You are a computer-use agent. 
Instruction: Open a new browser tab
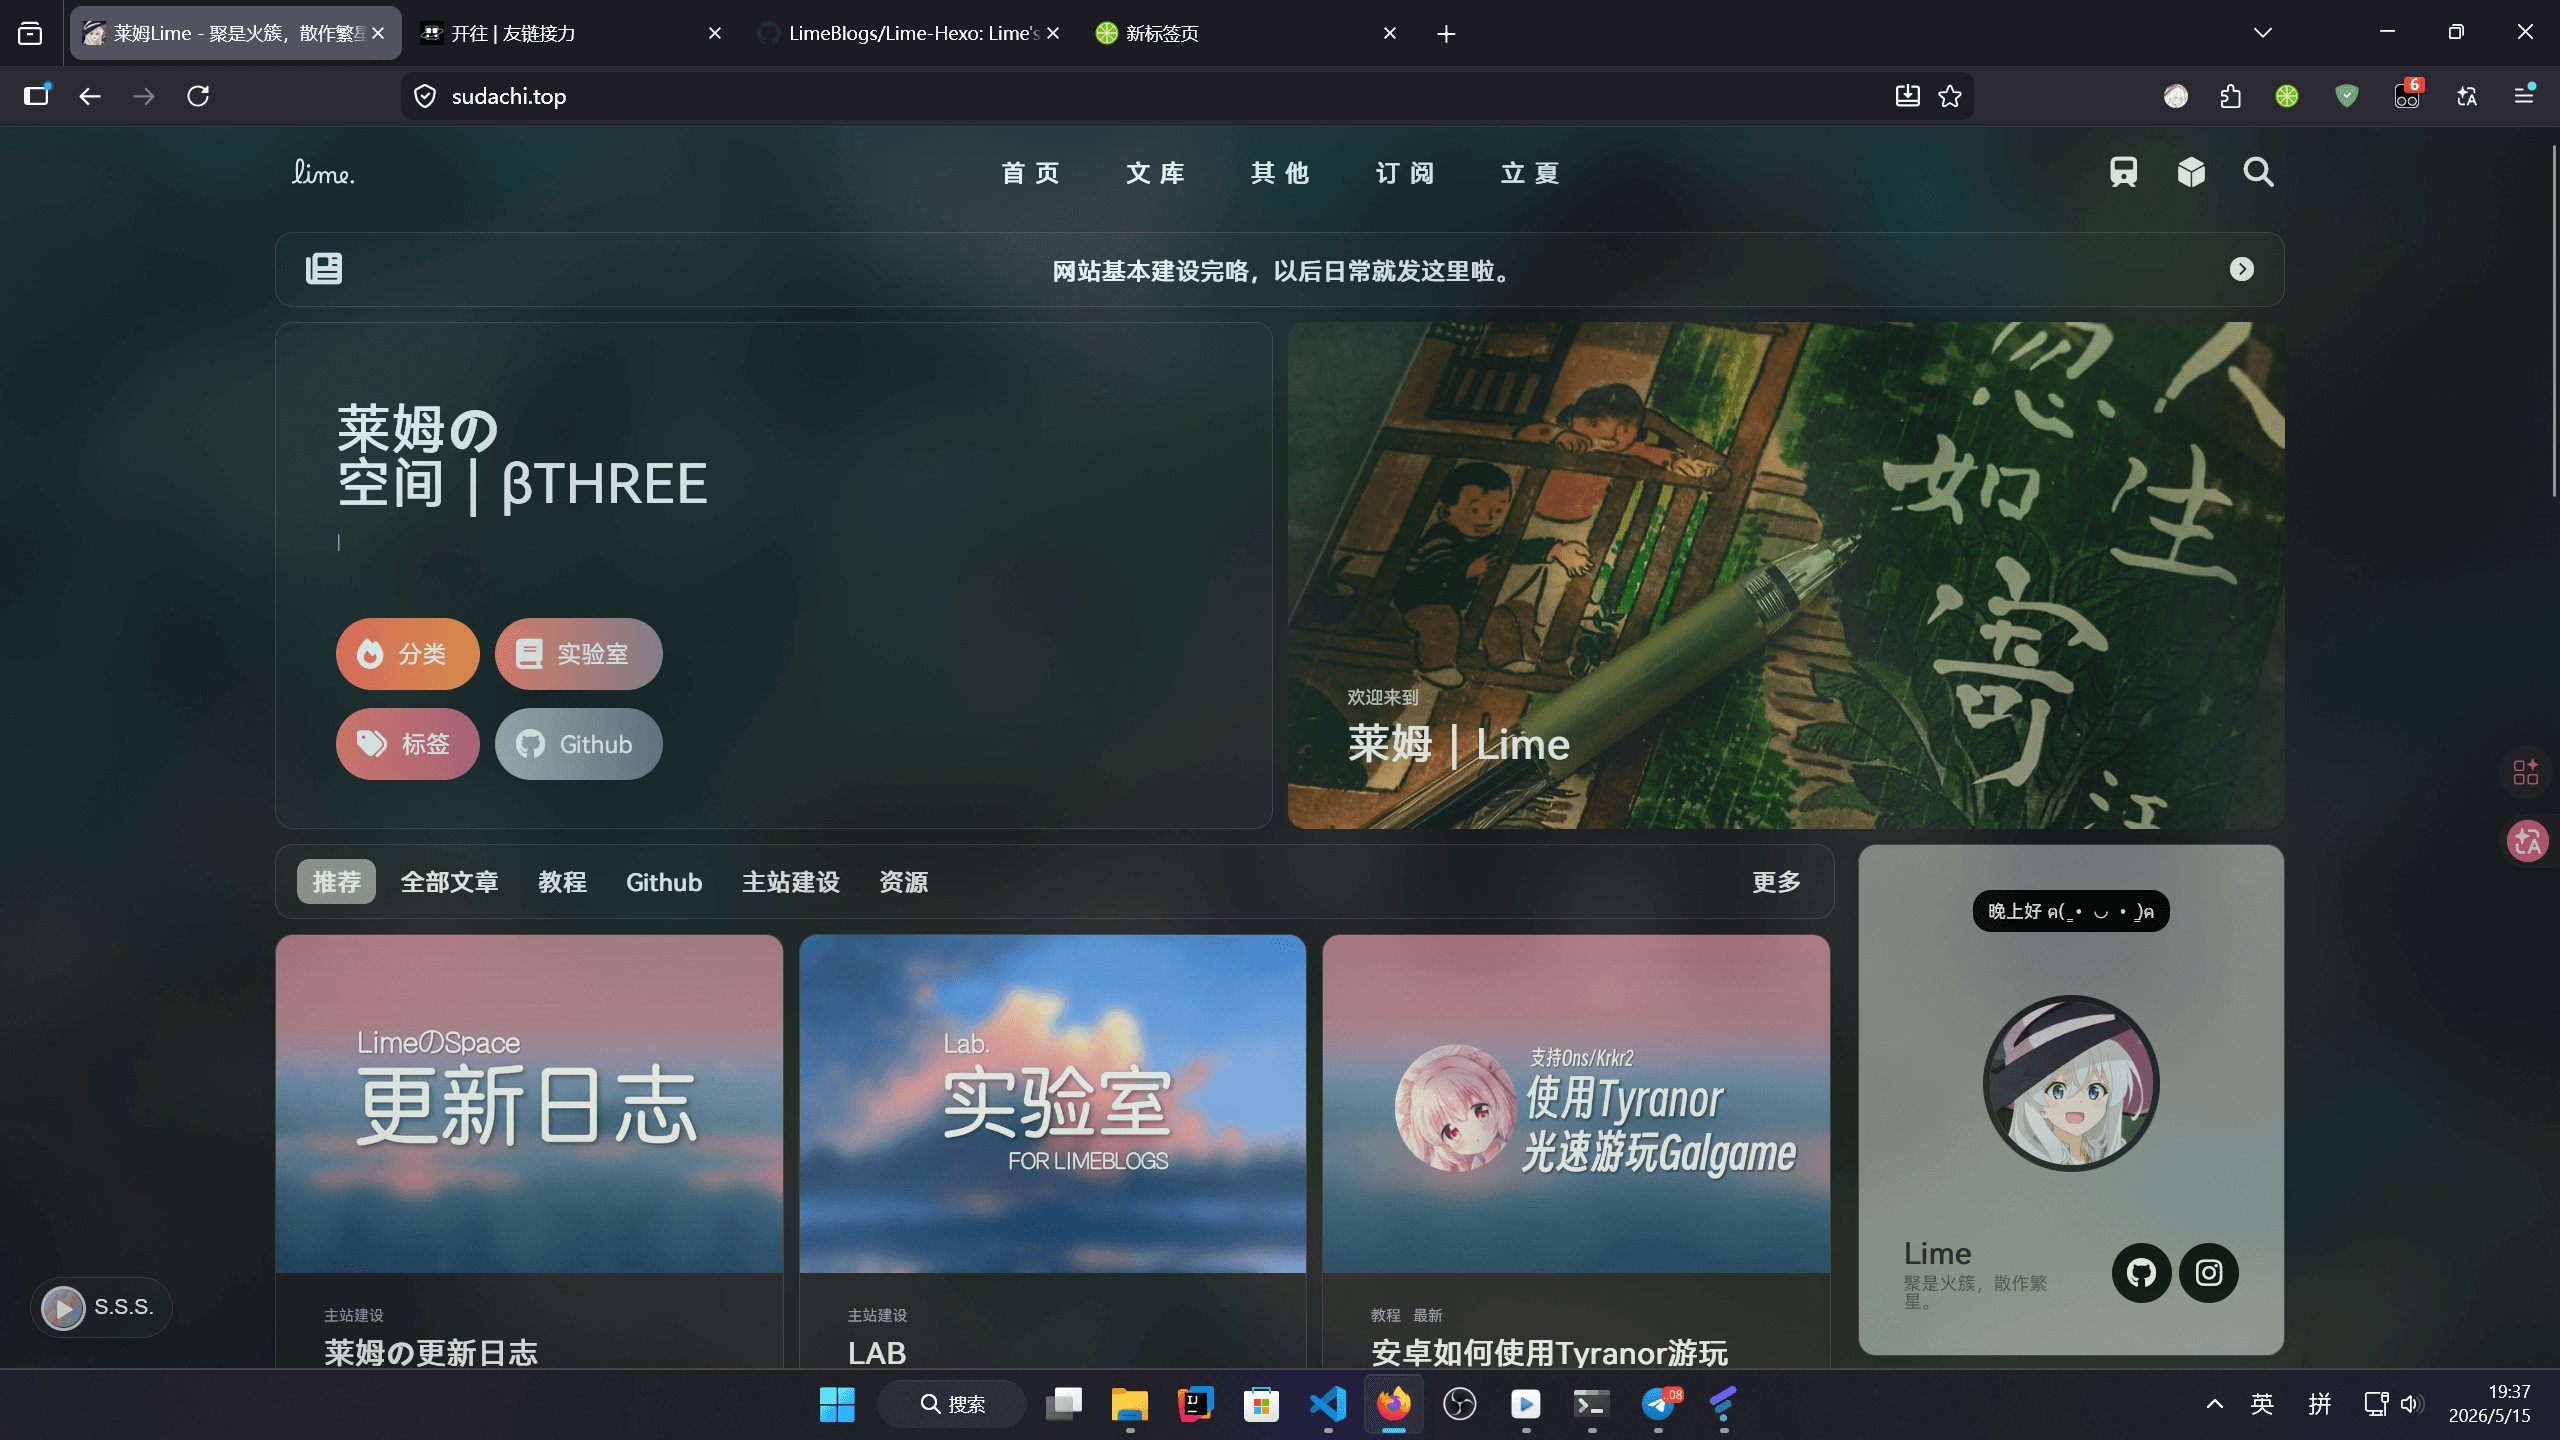(1446, 34)
